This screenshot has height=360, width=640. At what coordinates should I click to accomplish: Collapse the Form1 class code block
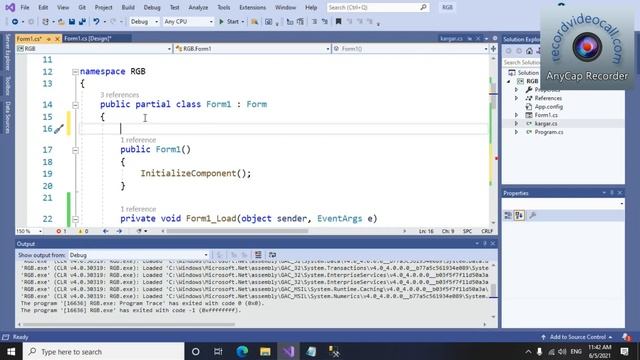[x=75, y=105]
